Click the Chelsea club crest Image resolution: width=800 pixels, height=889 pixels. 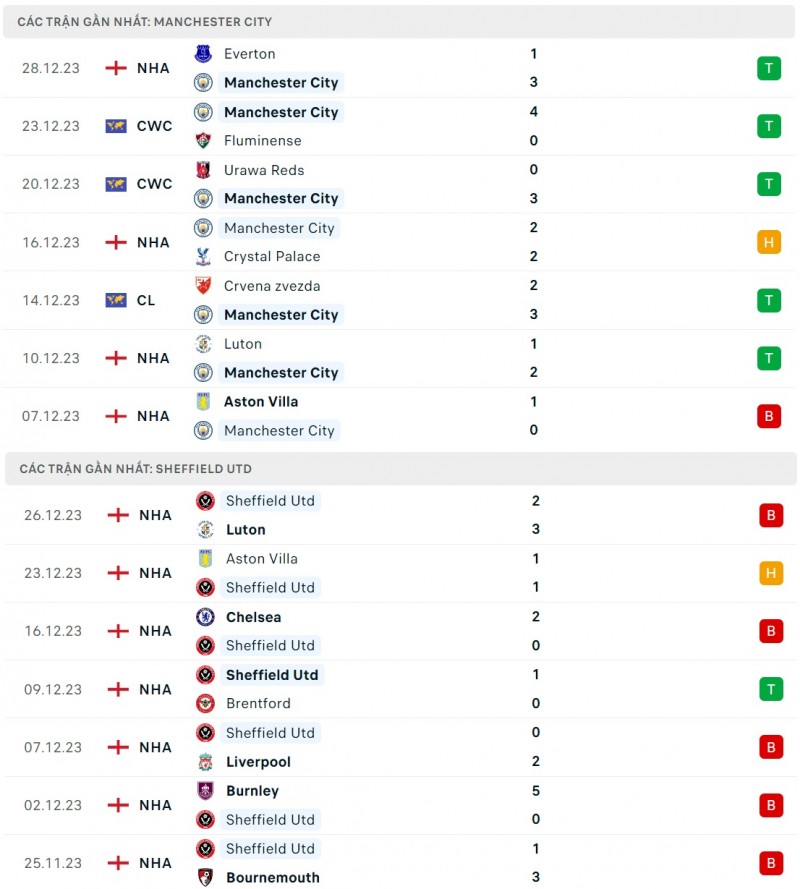pyautogui.click(x=205, y=617)
